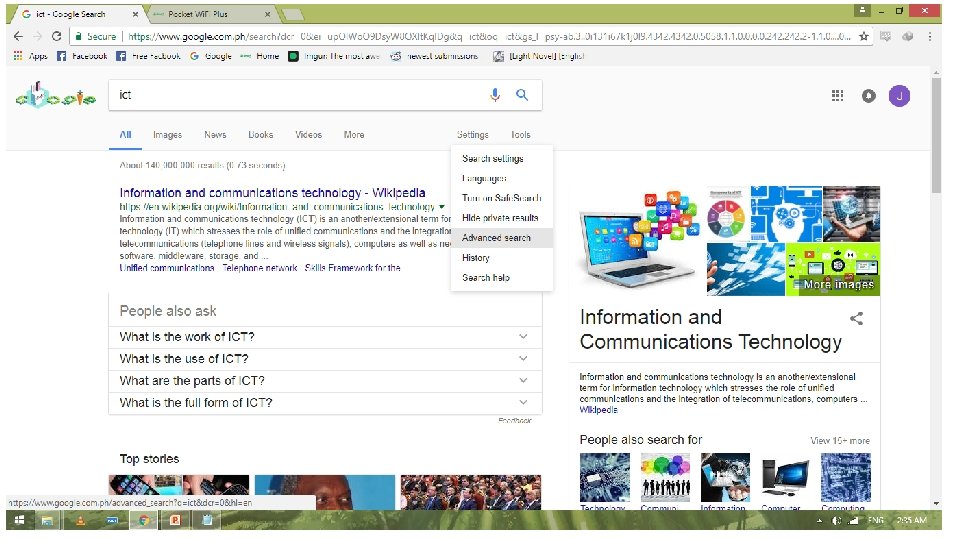The image size is (960, 540).
Task: Select Turn on SafeSearch
Action: (502, 198)
